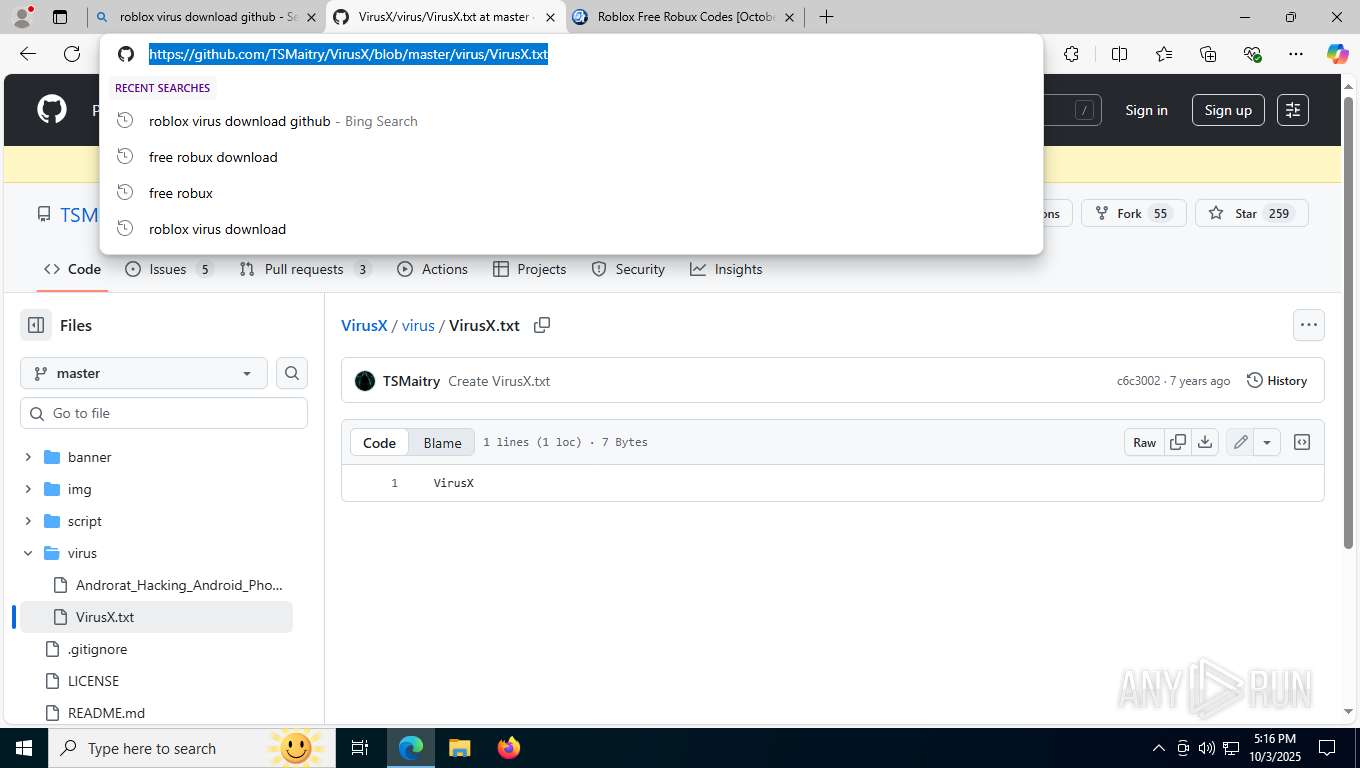Open the Windows Start menu
The image size is (1360, 768).
(24, 748)
